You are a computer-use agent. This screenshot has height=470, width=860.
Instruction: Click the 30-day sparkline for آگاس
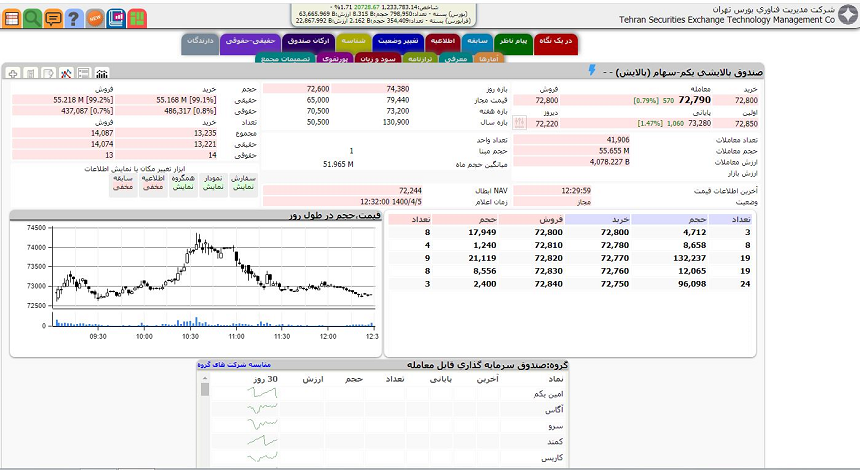[262, 410]
